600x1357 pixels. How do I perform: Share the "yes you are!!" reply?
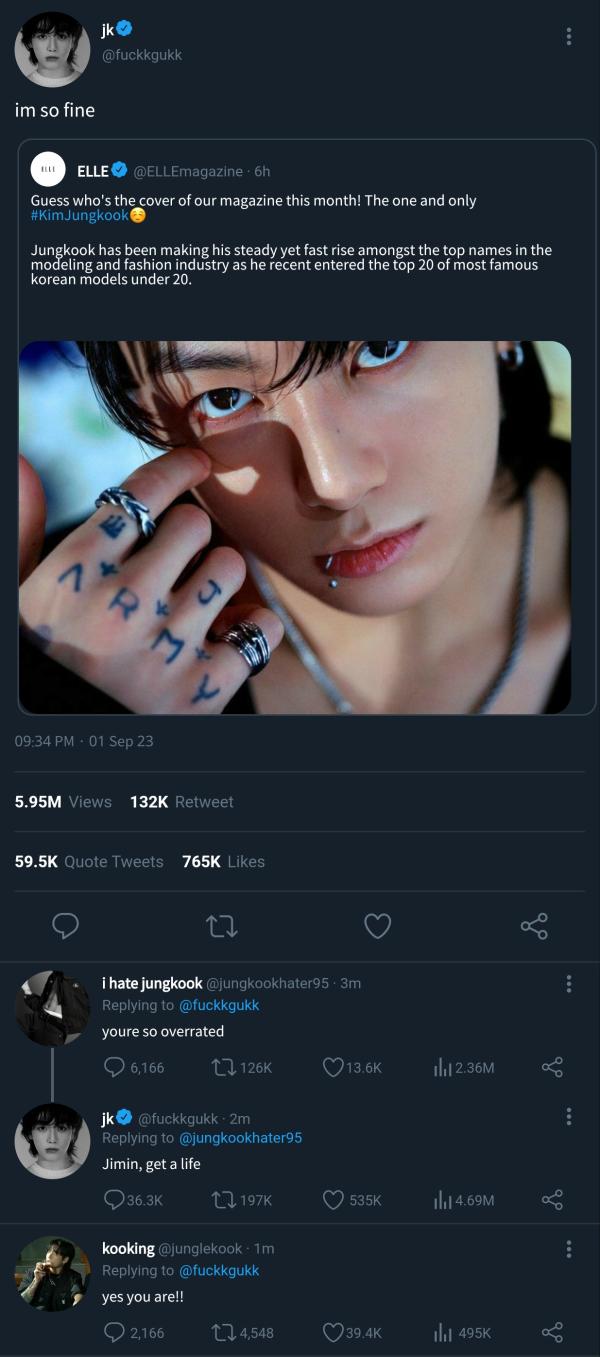[x=552, y=1332]
